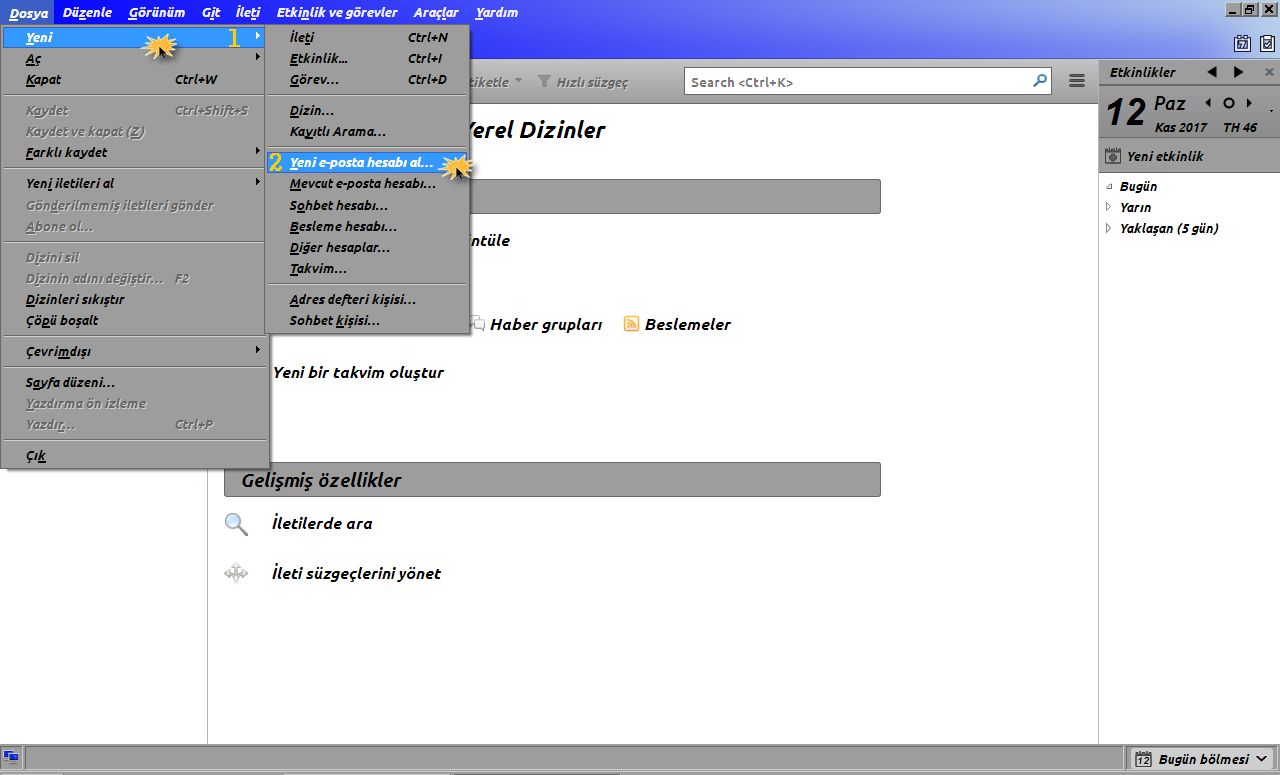The height and width of the screenshot is (775, 1280).
Task: Select Sohbet hesabı from submenu
Action: click(367, 205)
